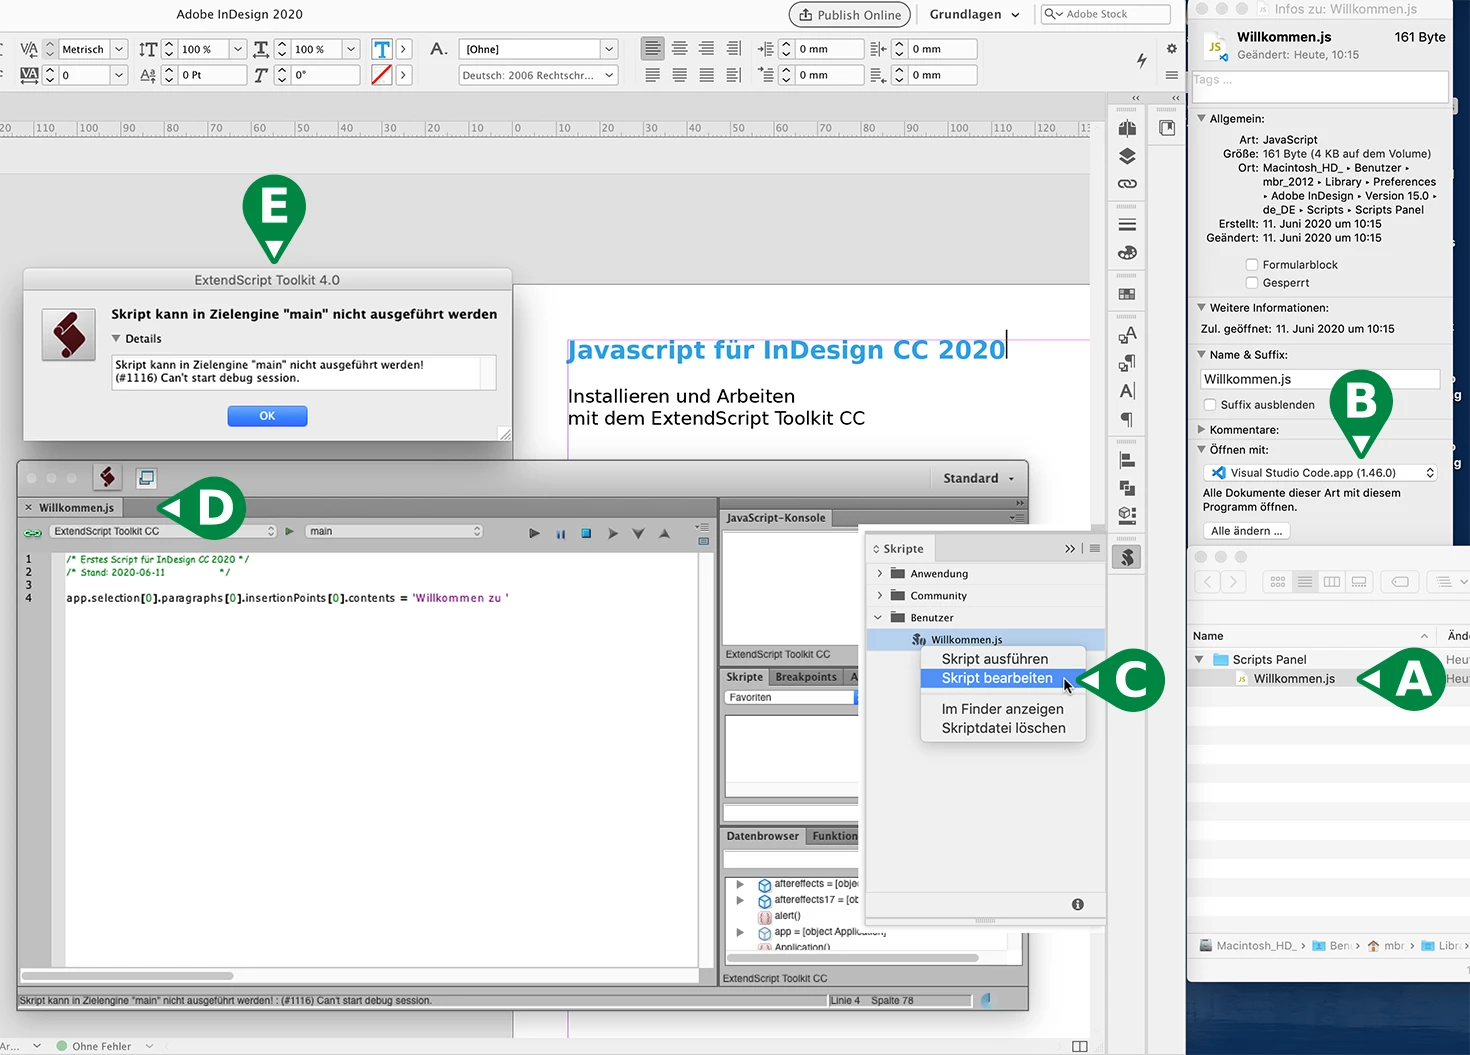Click the Publish Online button
The image size is (1470, 1055).
[x=850, y=15]
